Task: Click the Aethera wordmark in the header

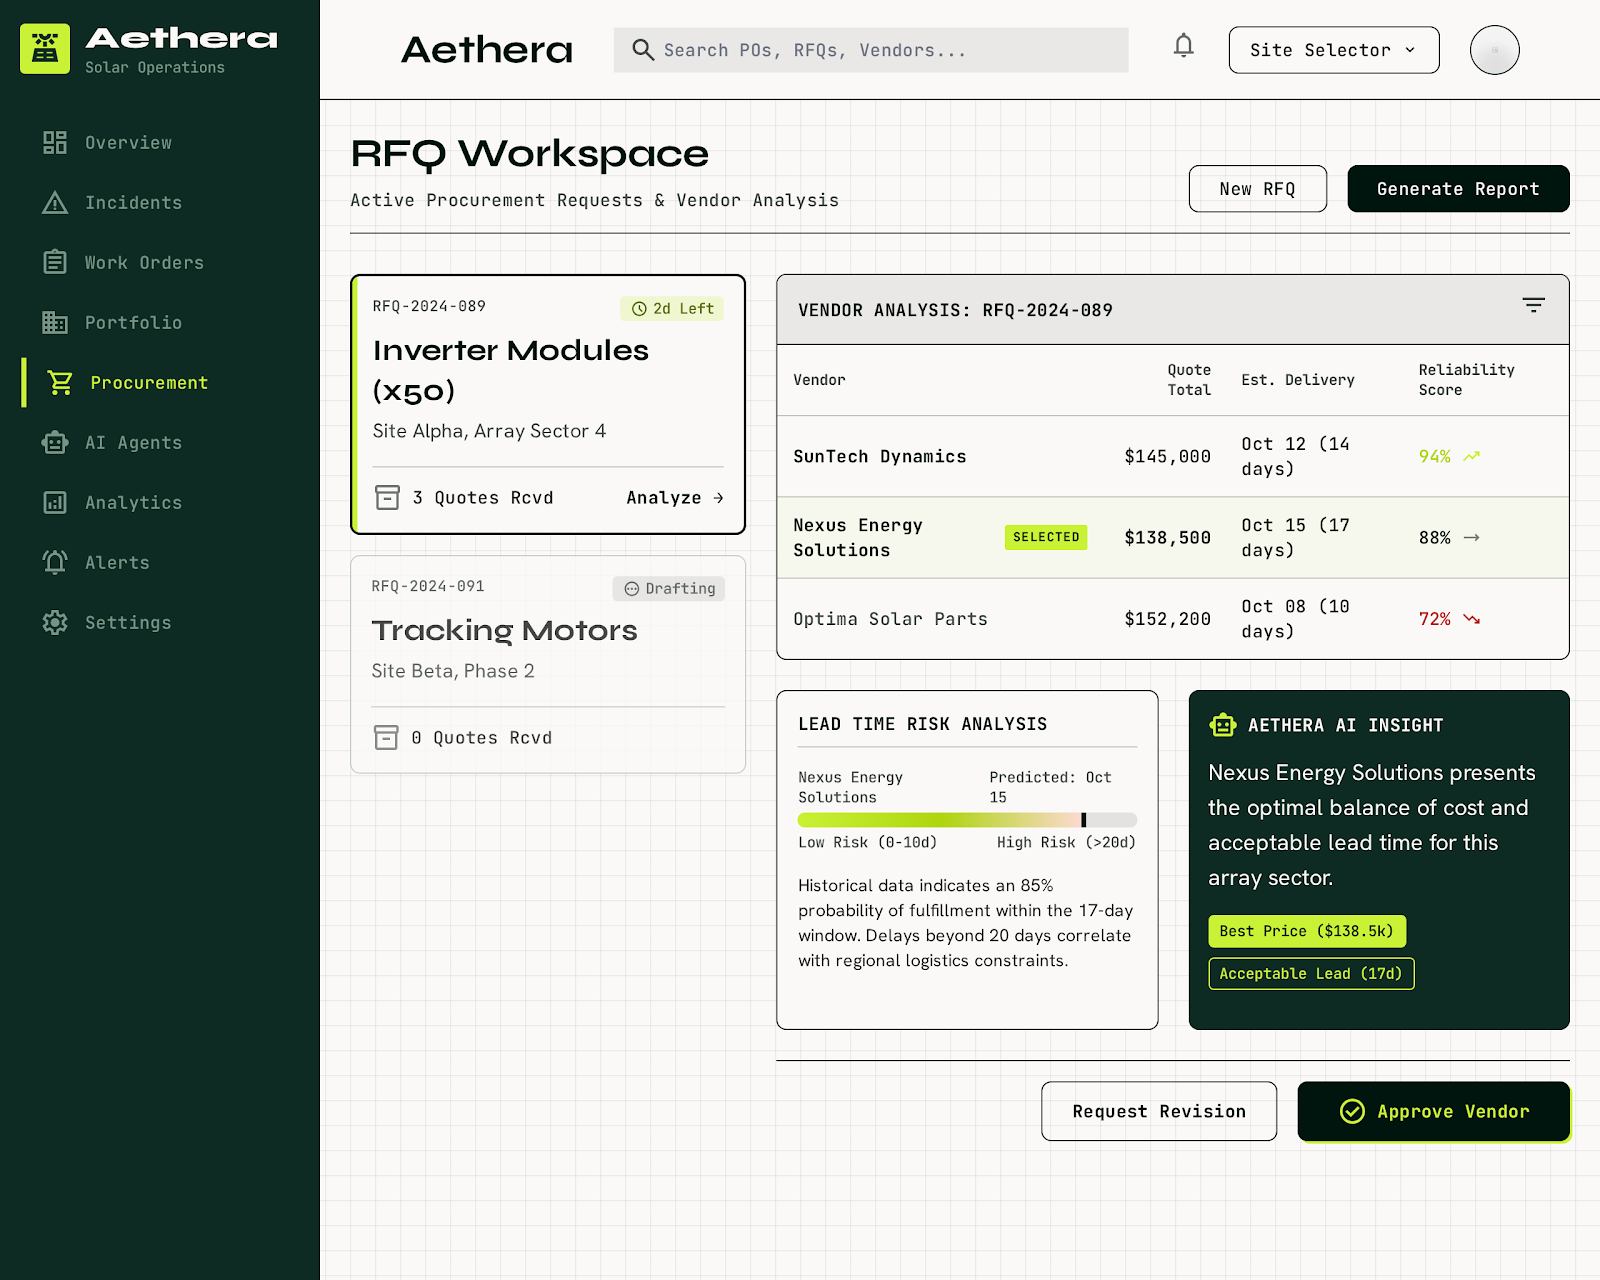Action: click(x=487, y=50)
